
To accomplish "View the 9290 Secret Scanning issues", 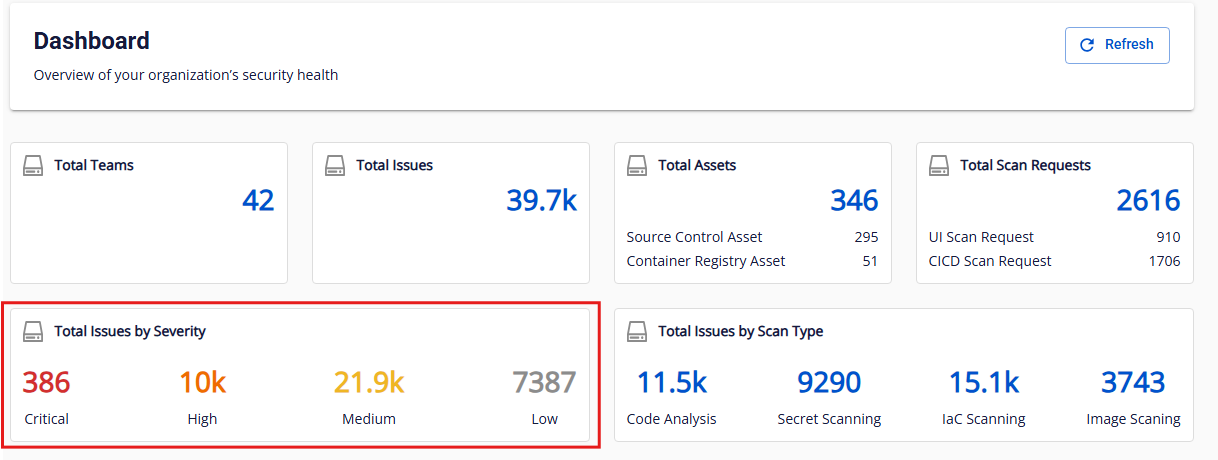I will tap(829, 383).
